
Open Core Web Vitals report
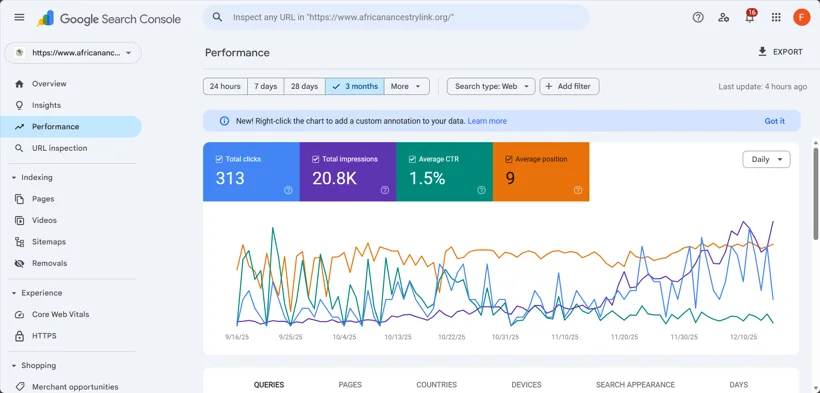pos(71,315)
